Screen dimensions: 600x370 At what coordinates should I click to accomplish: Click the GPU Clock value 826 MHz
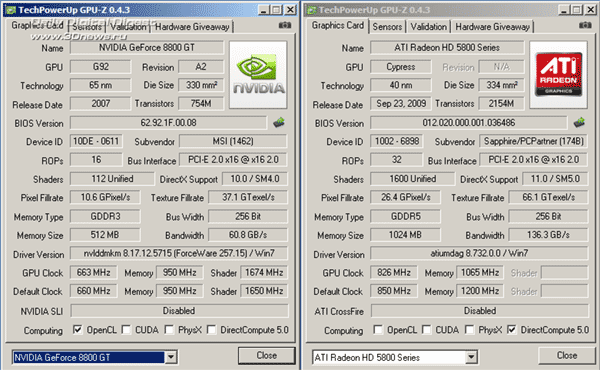point(394,272)
